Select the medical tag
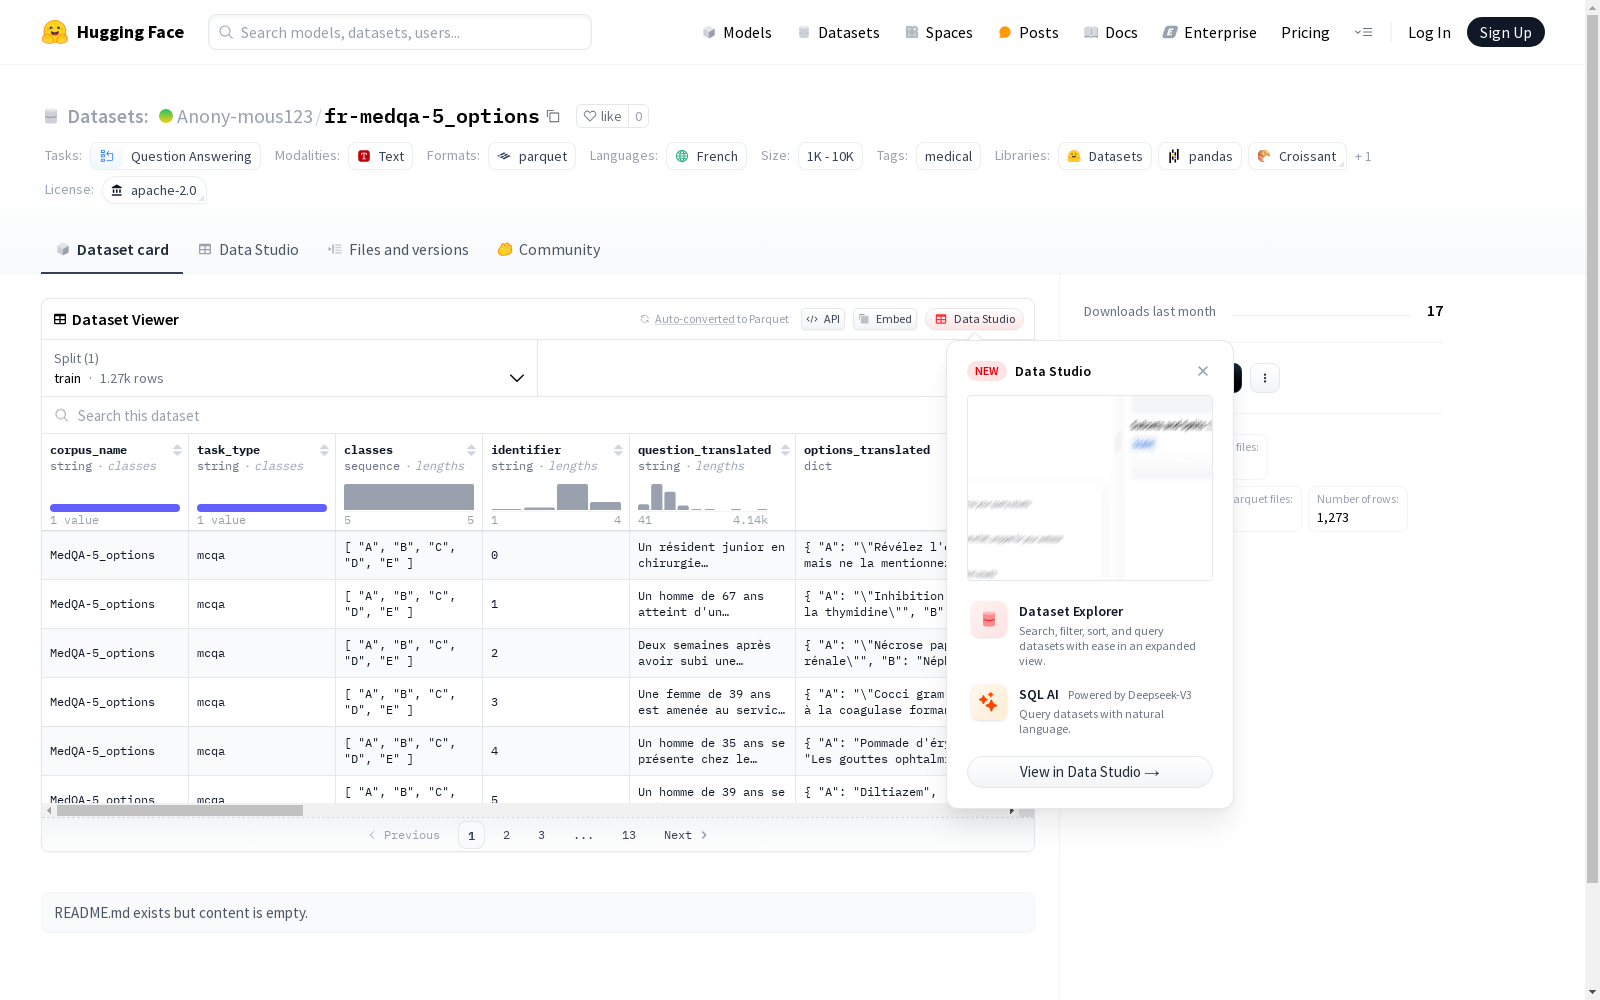The image size is (1600, 1000). click(948, 156)
